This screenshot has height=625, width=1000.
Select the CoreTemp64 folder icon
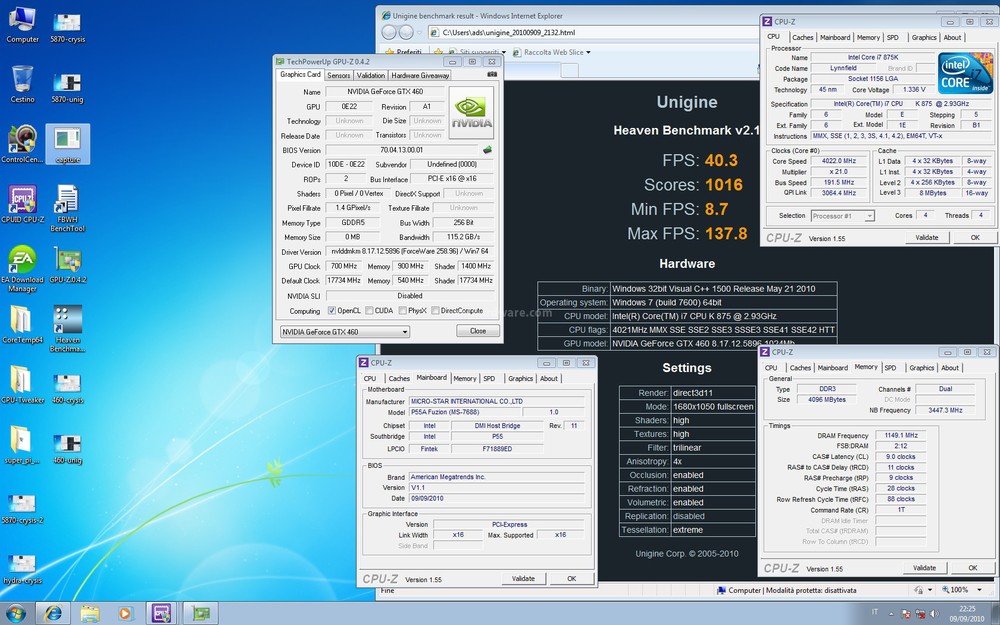point(22,325)
